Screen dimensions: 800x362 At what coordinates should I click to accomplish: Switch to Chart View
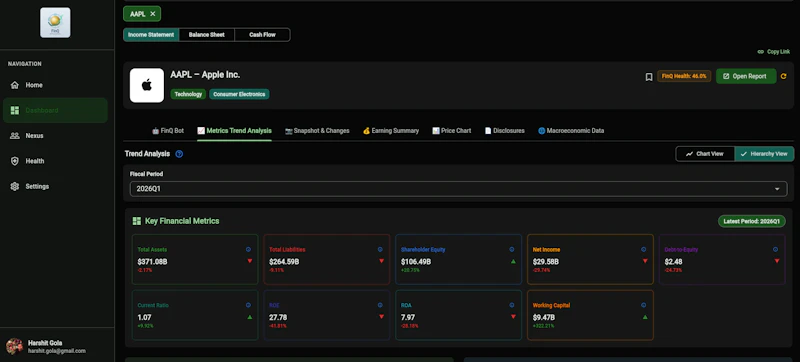705,154
